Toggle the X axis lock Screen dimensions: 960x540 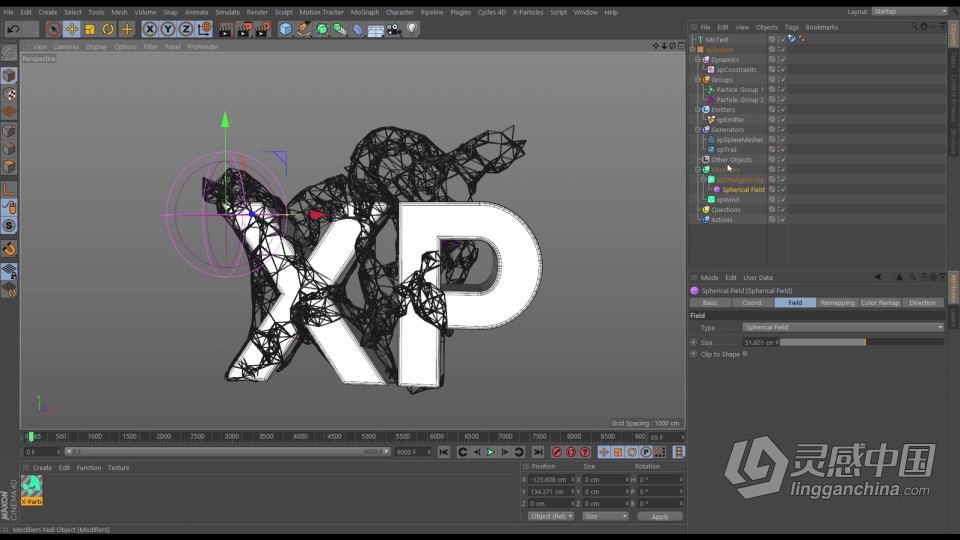pos(149,29)
